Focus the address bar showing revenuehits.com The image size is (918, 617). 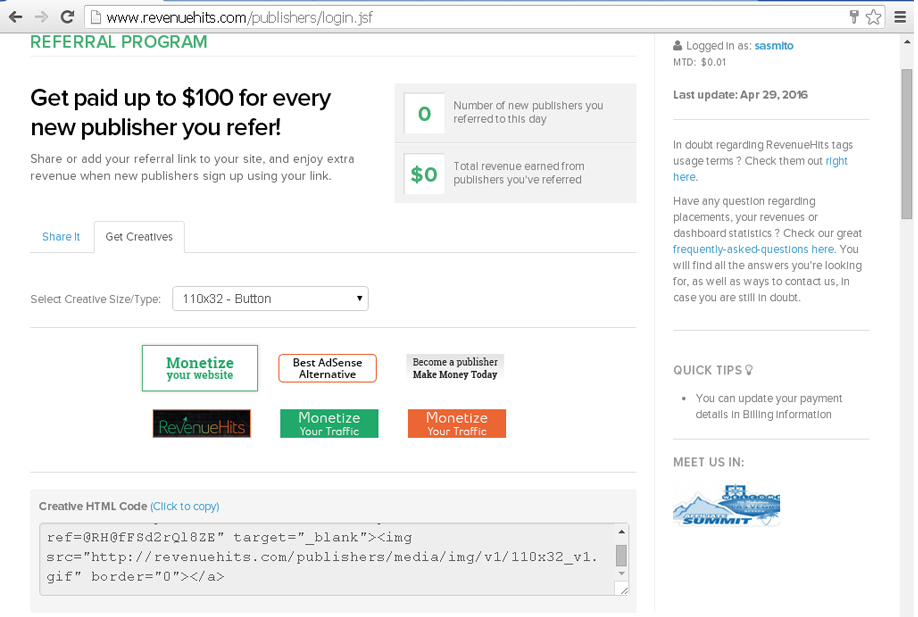click(x=468, y=18)
